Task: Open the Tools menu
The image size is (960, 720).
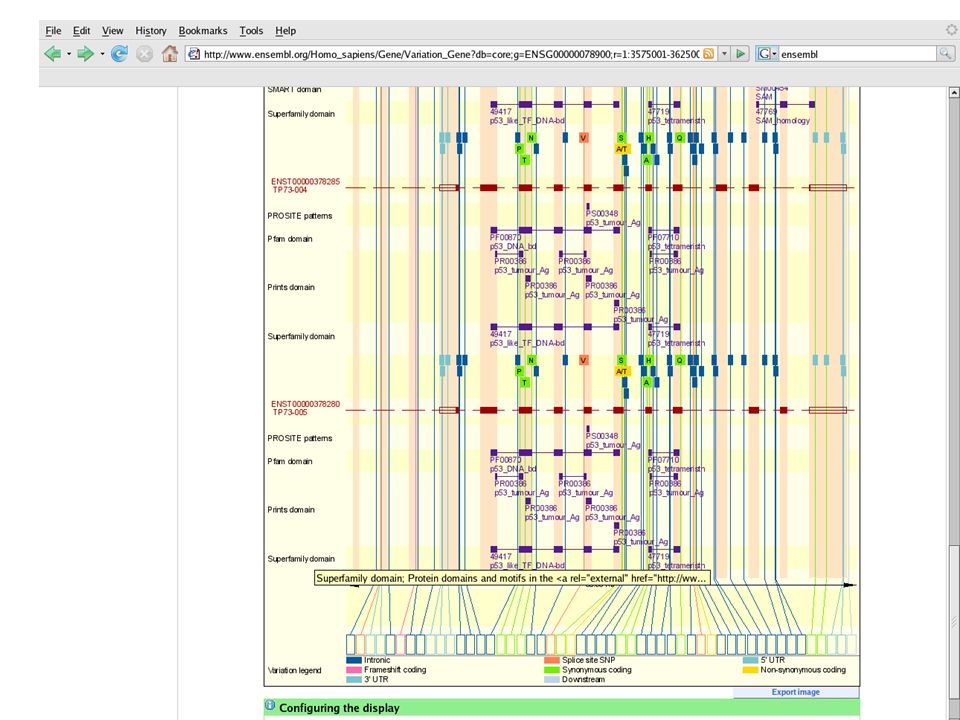Action: tap(251, 31)
